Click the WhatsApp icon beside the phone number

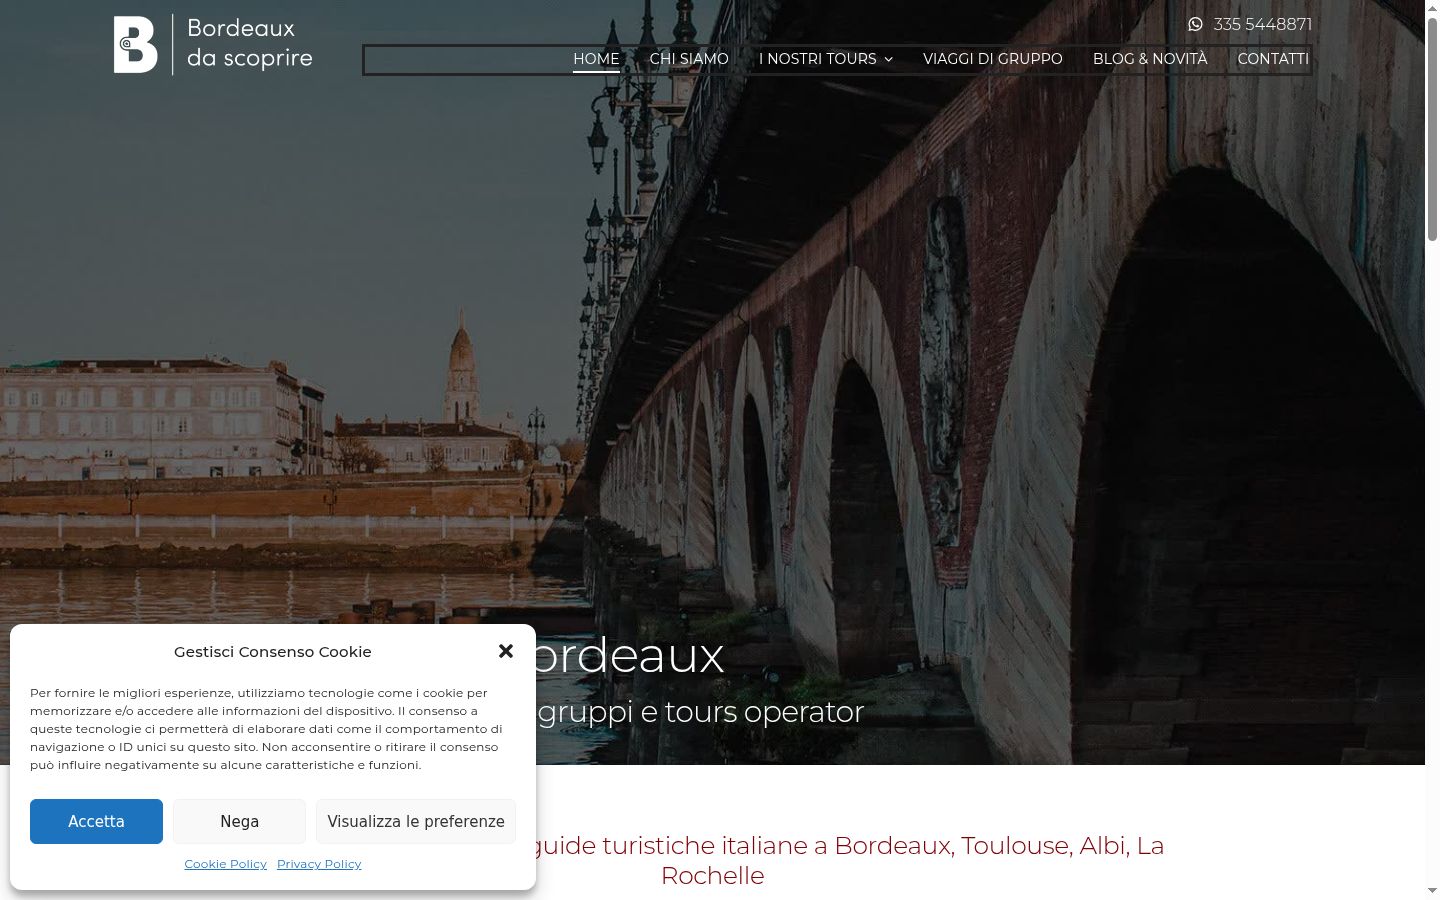pyautogui.click(x=1195, y=24)
